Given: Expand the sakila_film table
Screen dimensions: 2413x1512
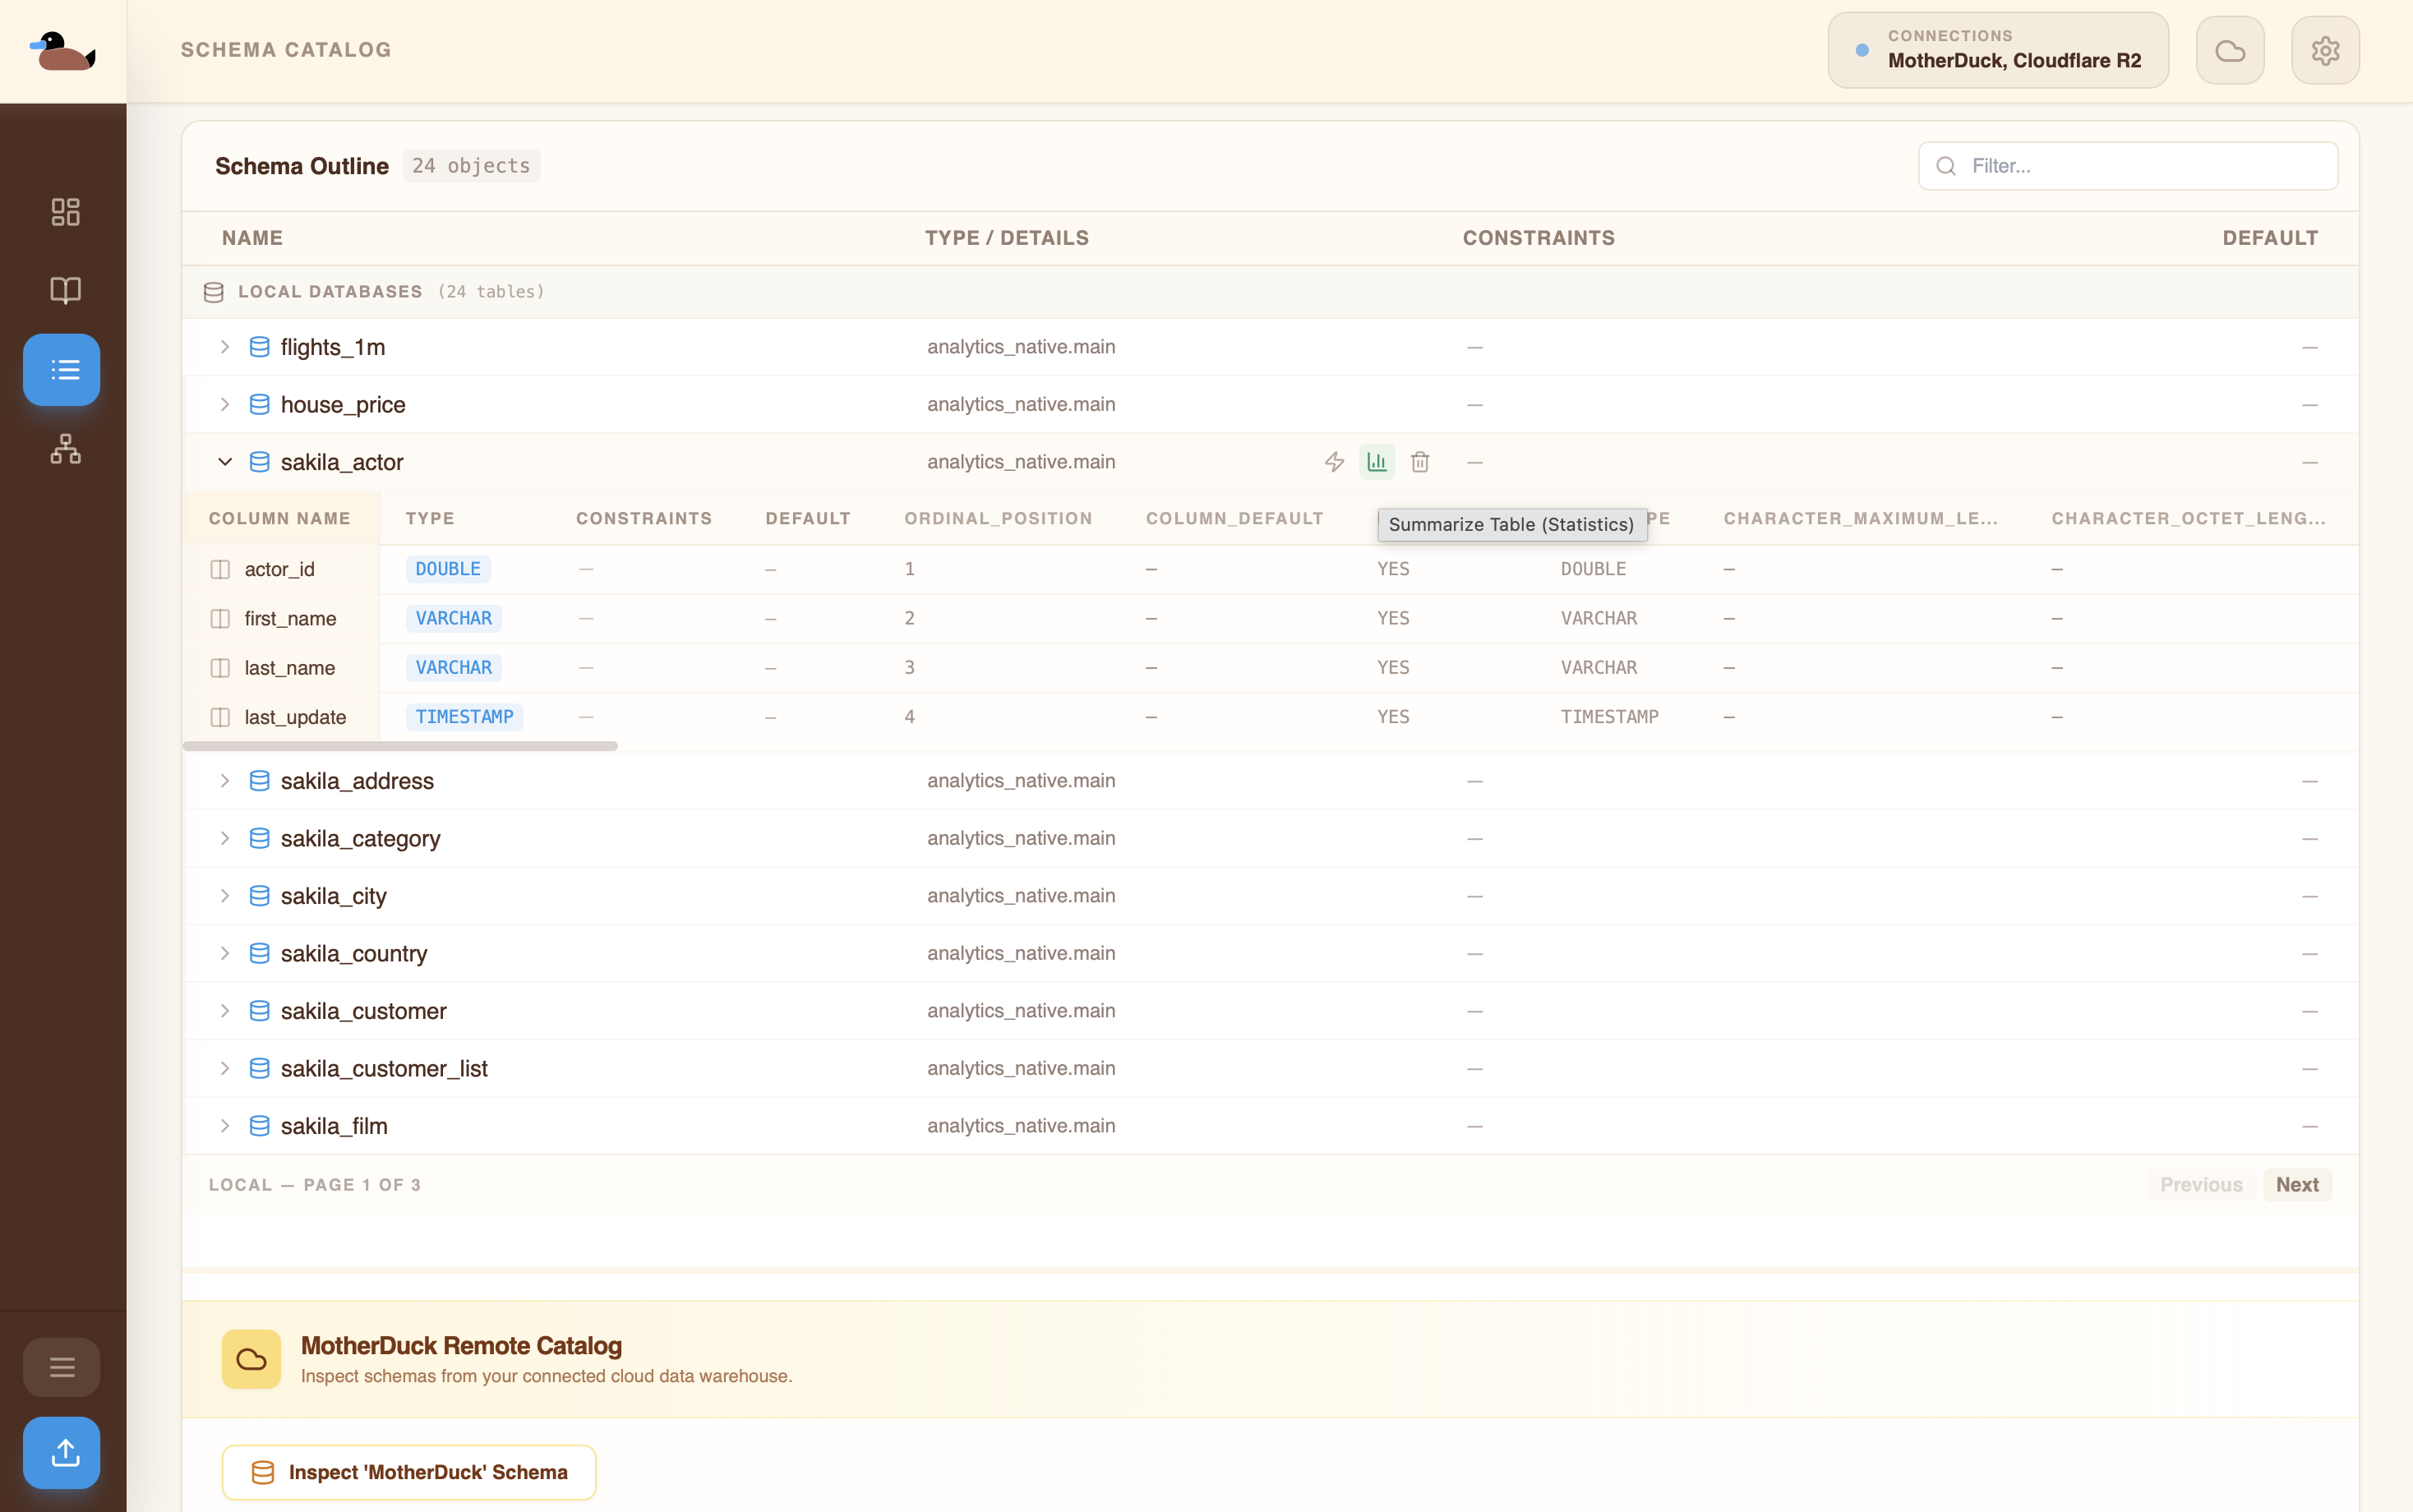Looking at the screenshot, I should click(x=225, y=1126).
